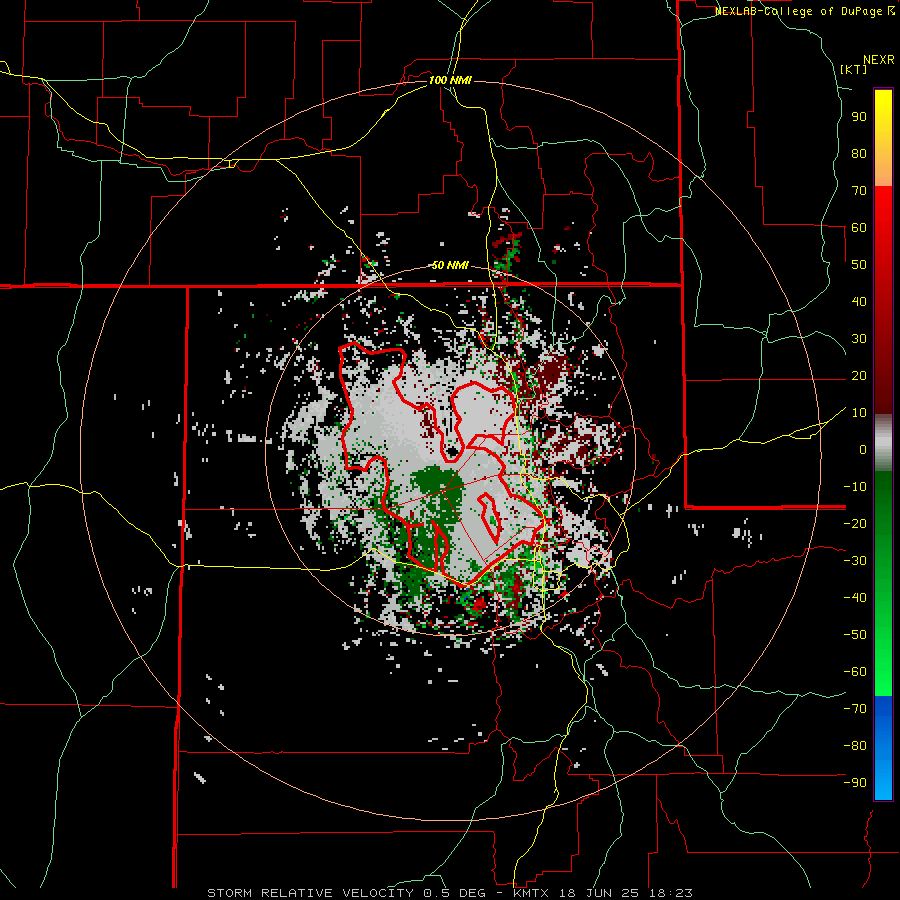
Task: Select the 60 value on the velocity scale
Action: click(x=859, y=227)
